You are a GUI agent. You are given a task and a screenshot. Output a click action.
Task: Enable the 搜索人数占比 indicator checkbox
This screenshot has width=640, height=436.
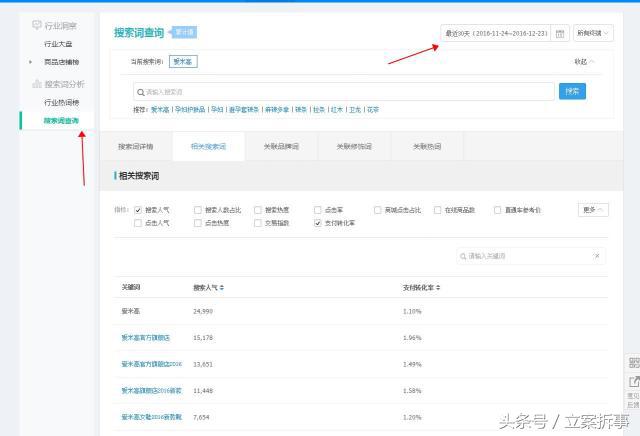[x=198, y=210]
